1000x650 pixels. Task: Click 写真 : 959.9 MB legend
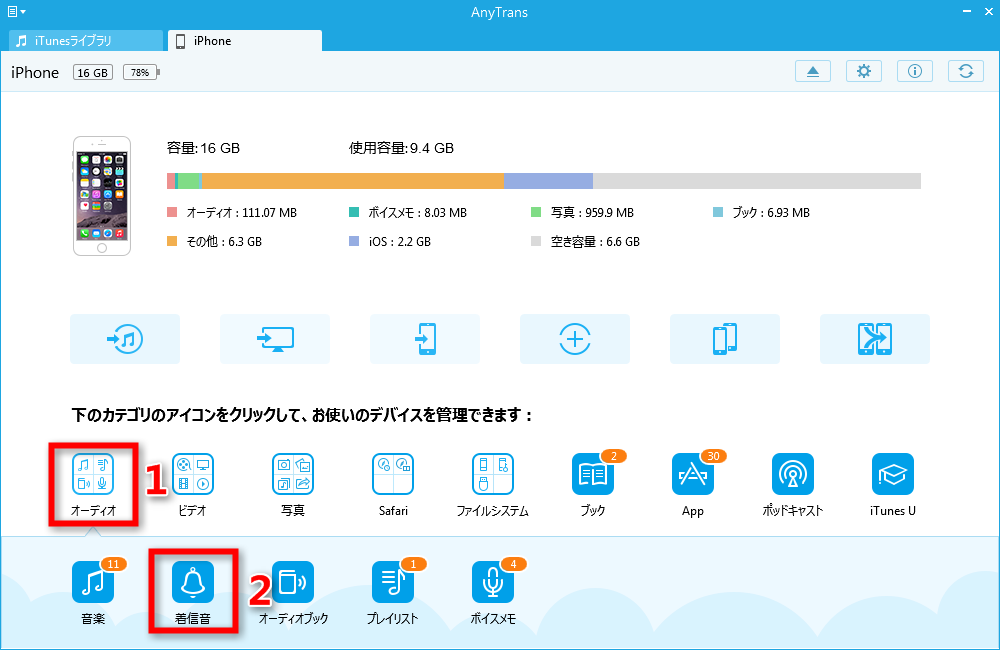(x=583, y=212)
